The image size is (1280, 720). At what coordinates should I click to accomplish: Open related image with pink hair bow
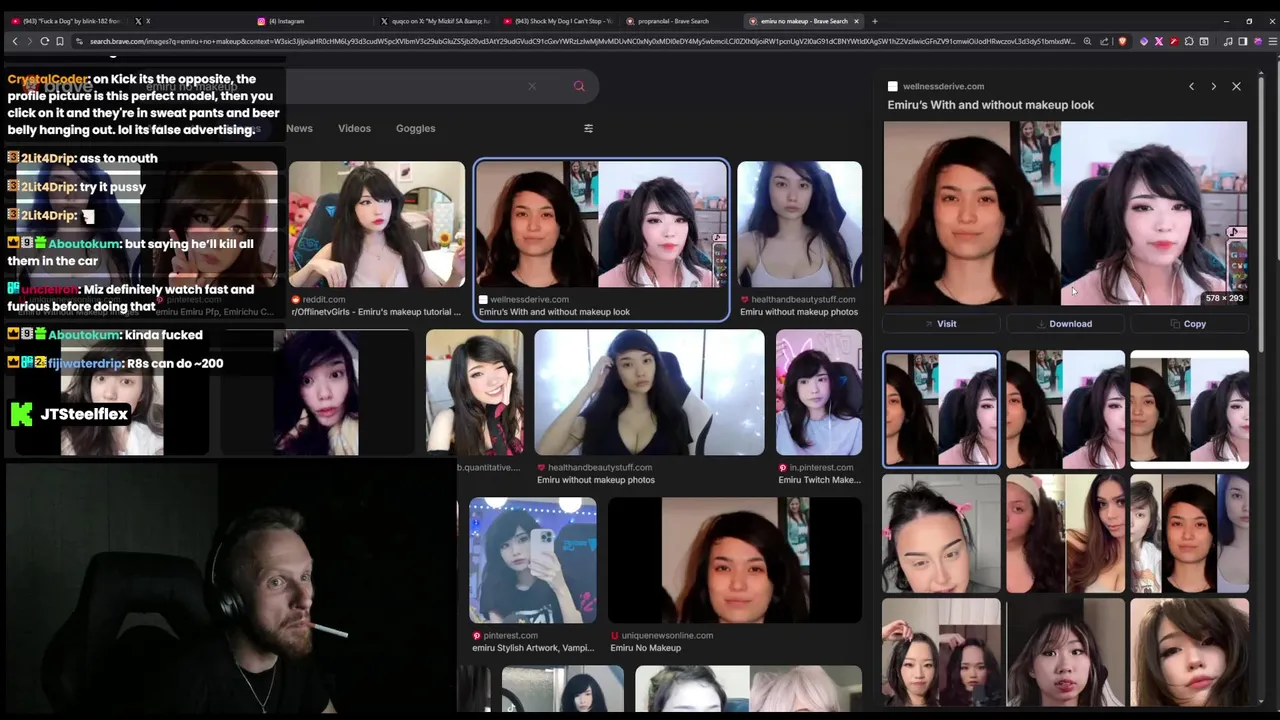941,533
